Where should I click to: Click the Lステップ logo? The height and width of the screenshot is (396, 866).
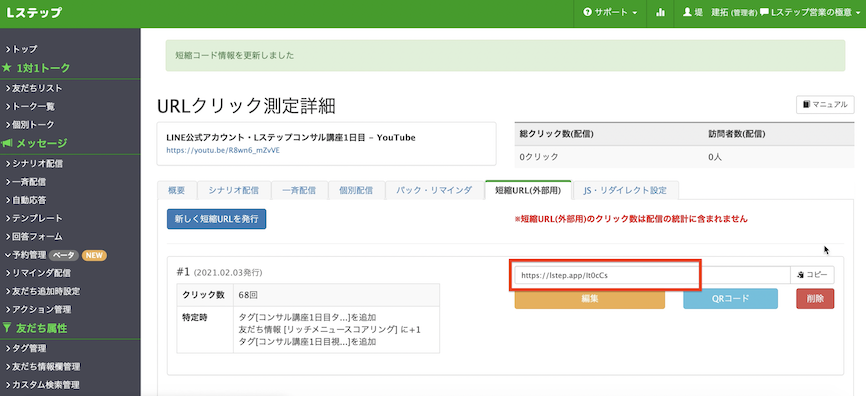point(34,13)
